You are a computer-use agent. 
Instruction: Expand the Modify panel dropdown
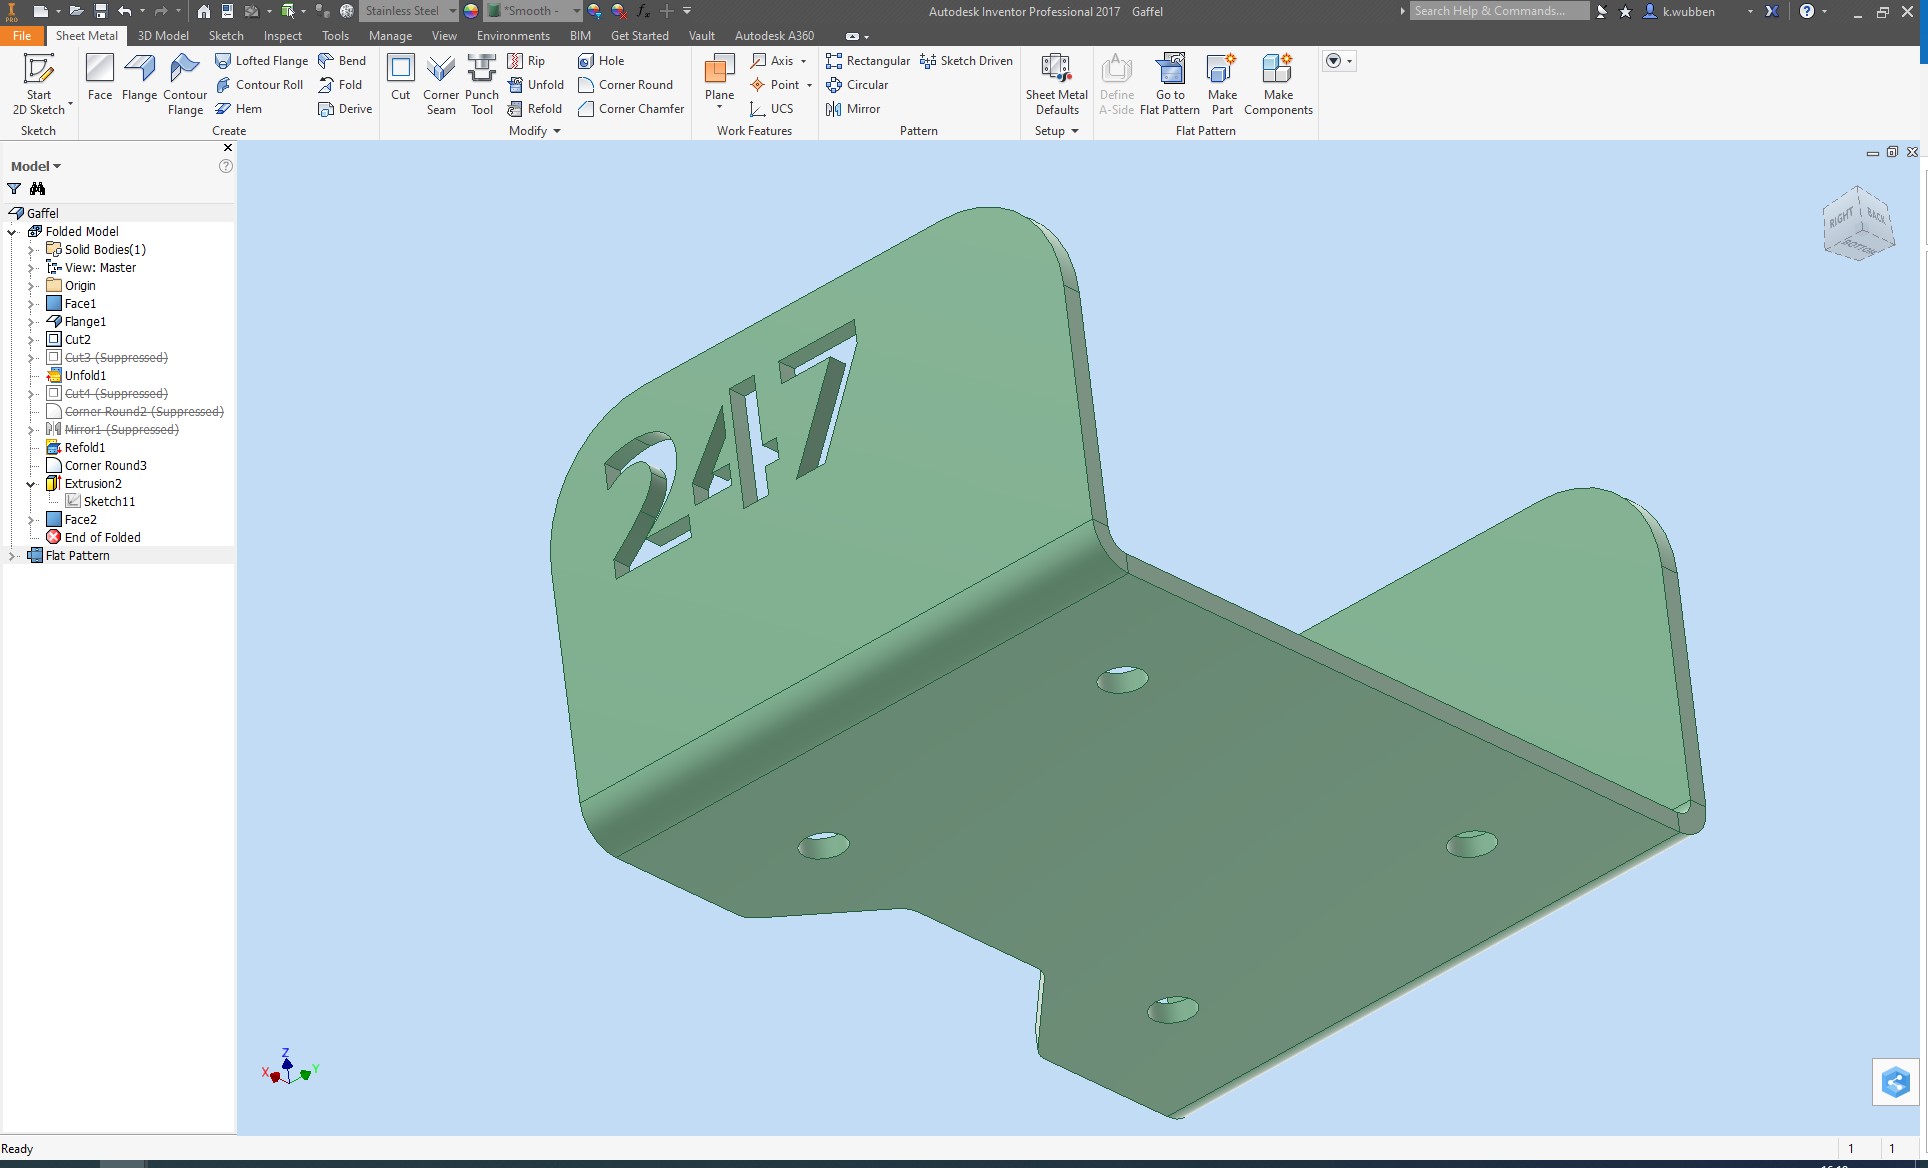click(x=556, y=131)
